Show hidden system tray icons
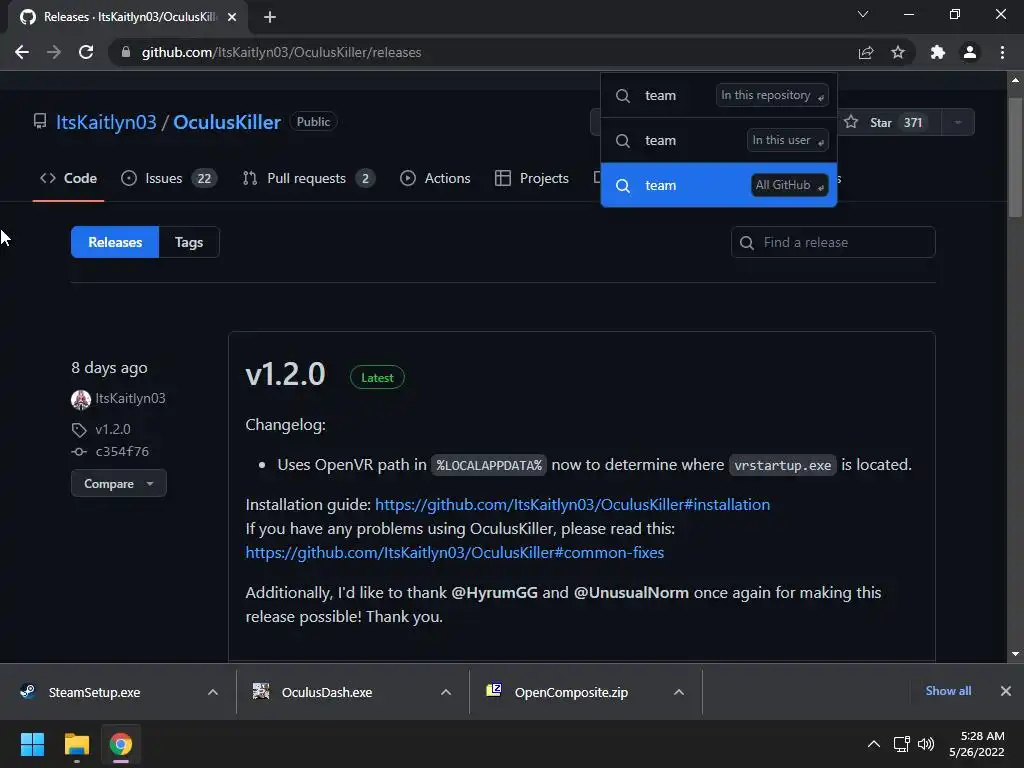The width and height of the screenshot is (1024, 768). coord(874,744)
